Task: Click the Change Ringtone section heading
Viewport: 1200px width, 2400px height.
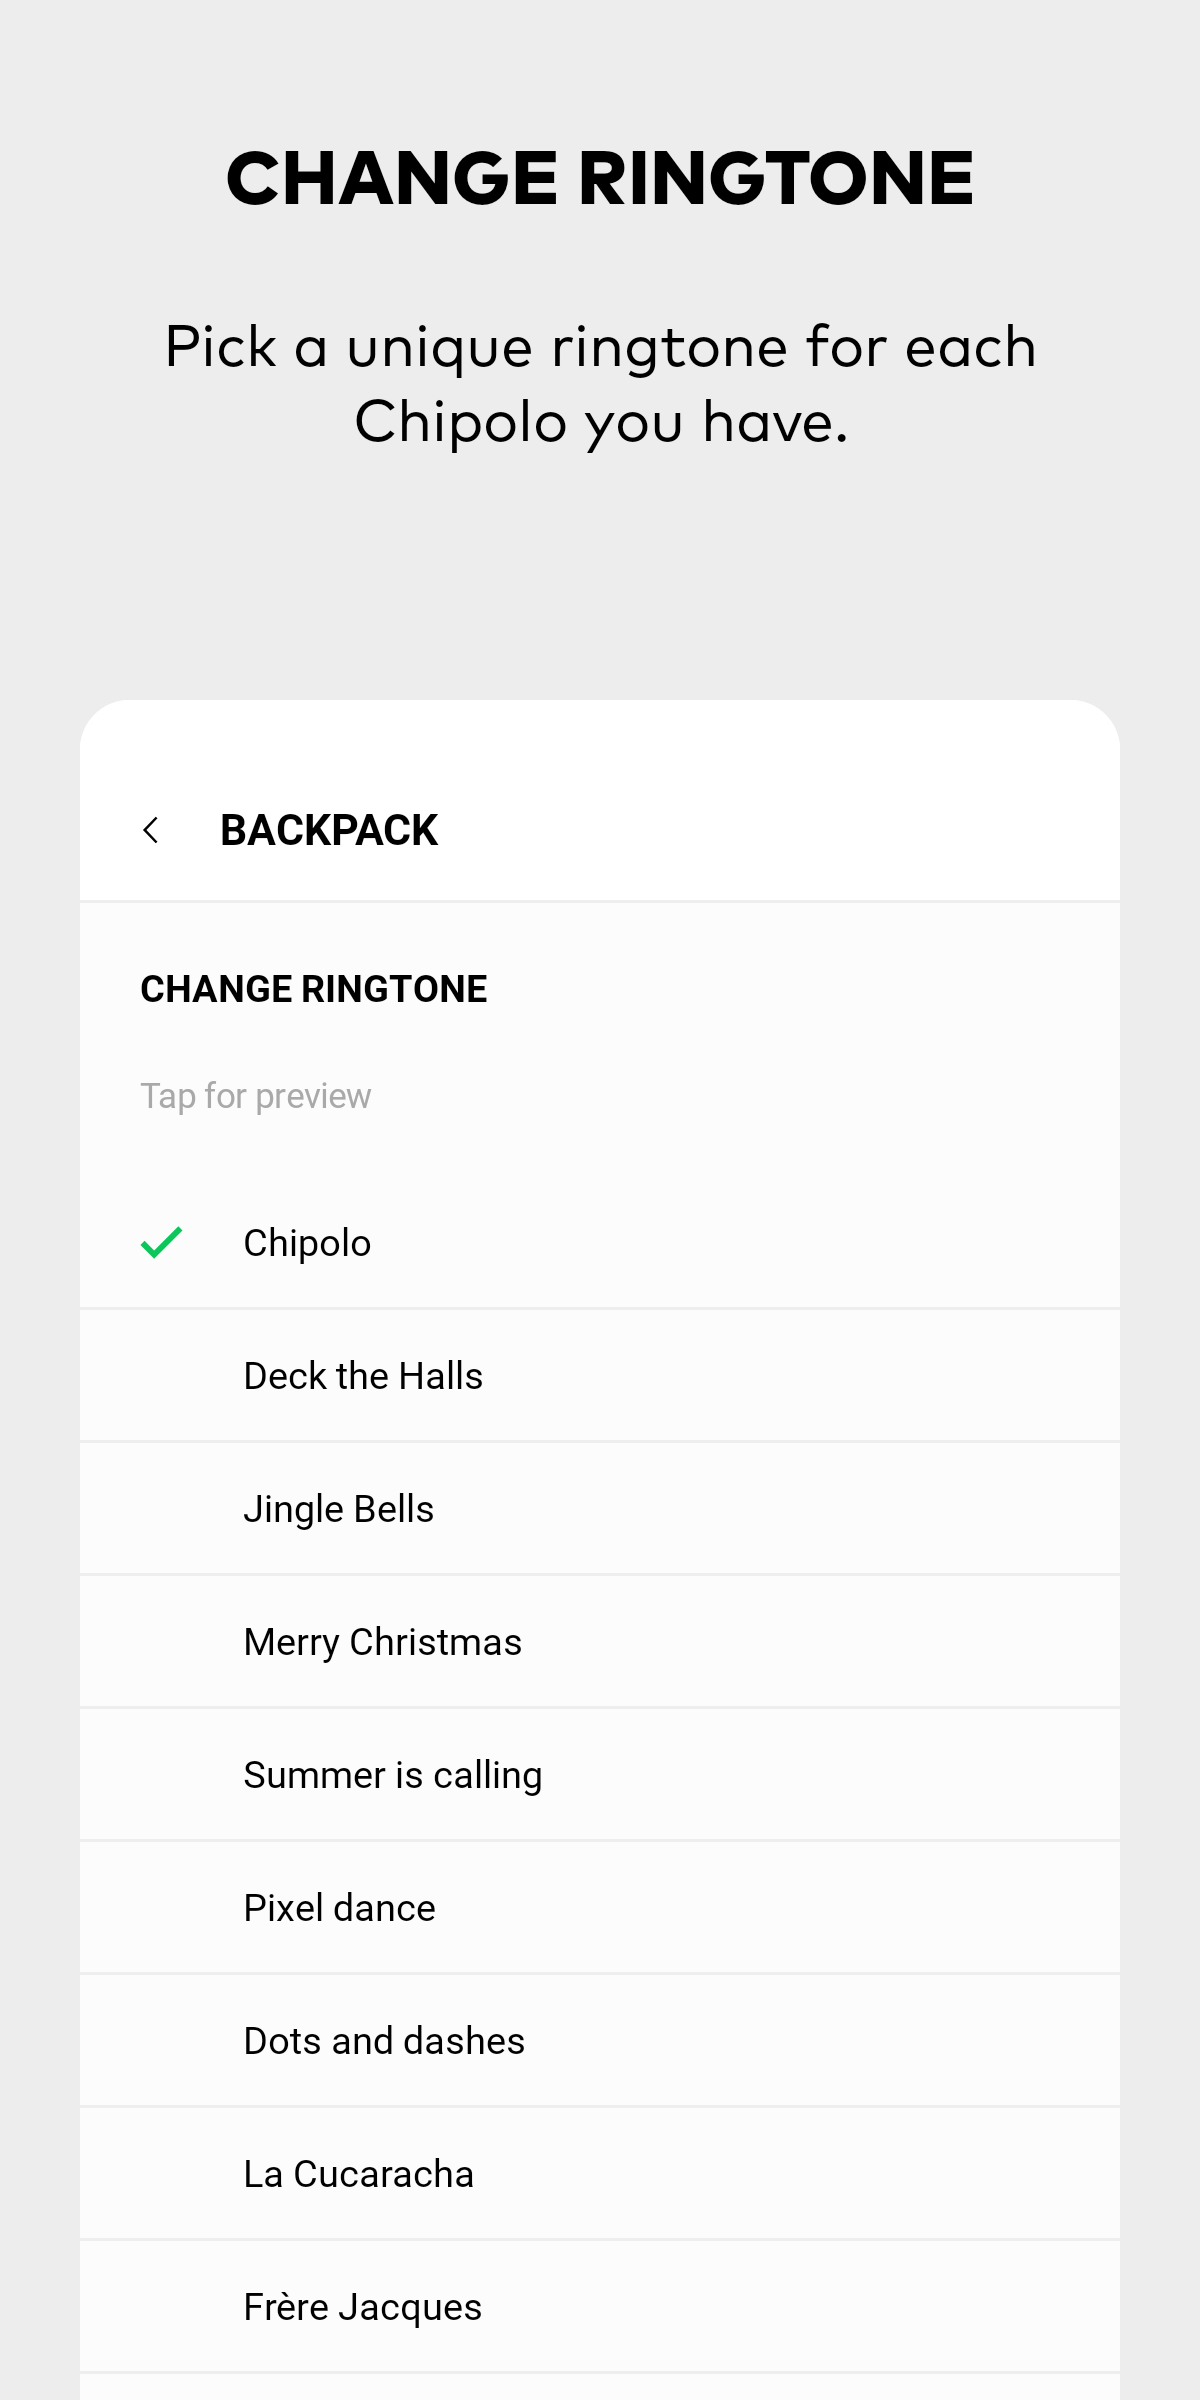Action: pyautogui.click(x=313, y=989)
